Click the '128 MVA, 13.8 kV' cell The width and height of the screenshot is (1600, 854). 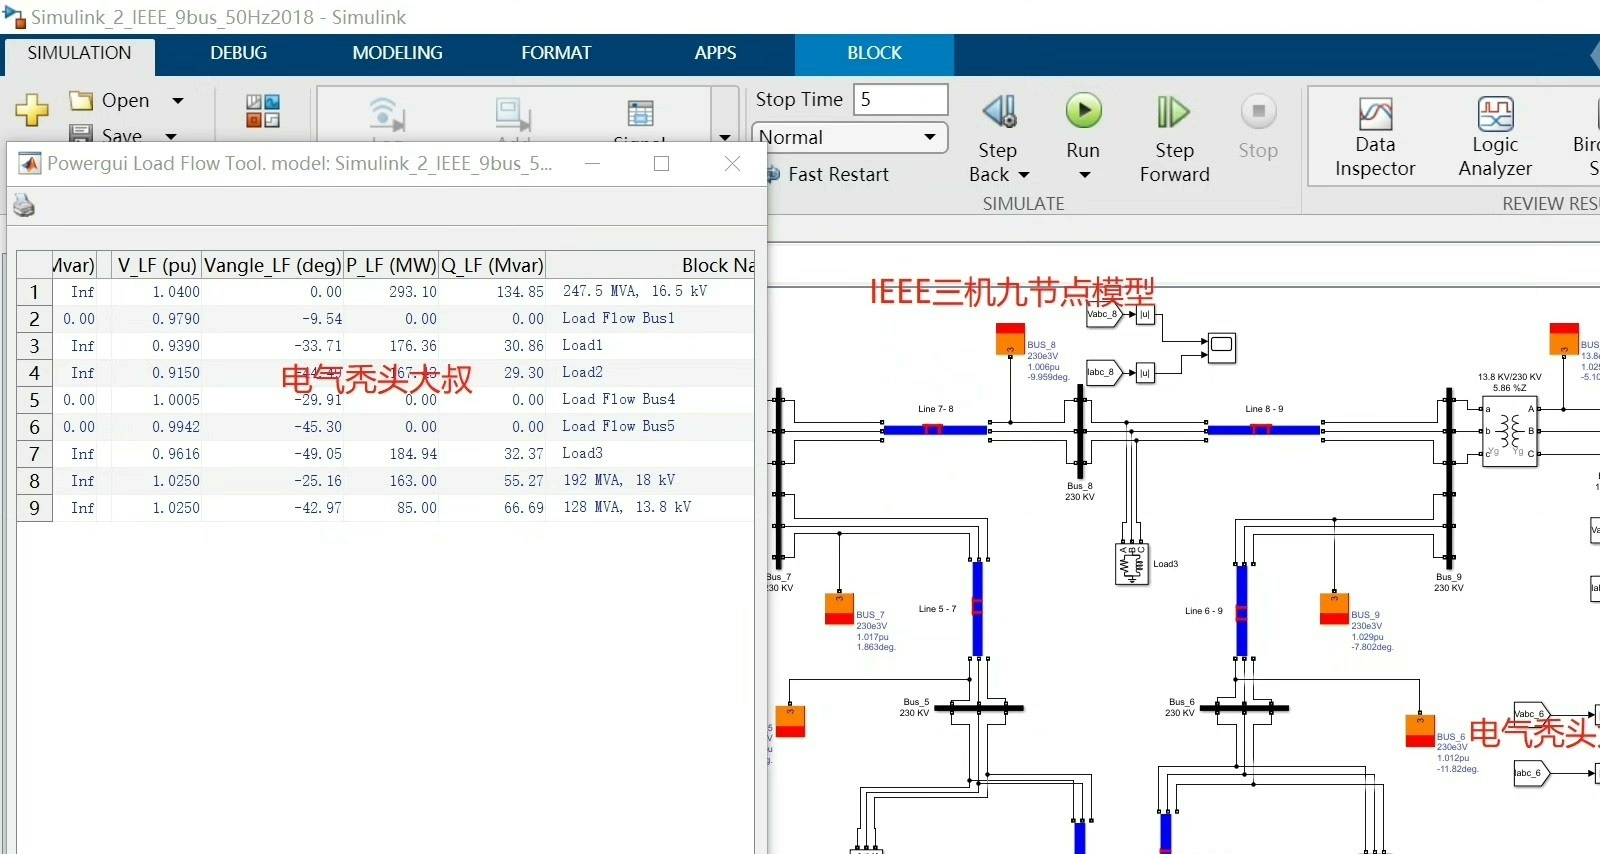[651, 508]
